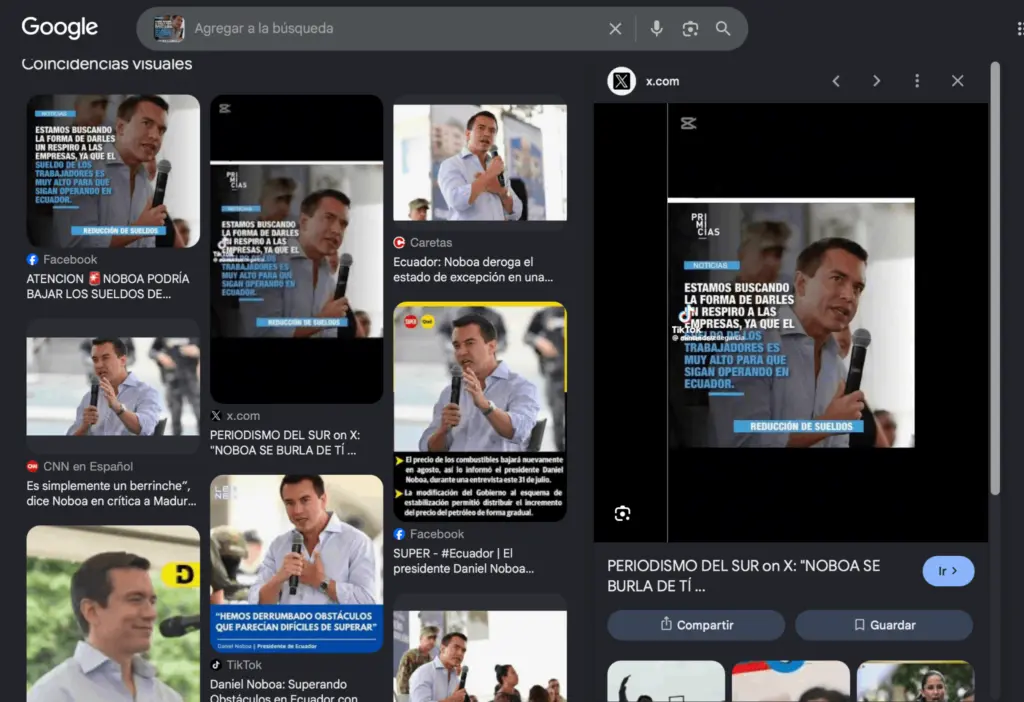Open Facebook result 'ATENCION NOBOA PODRÍA BAJAR'
This screenshot has height=702, width=1024.
(108, 286)
